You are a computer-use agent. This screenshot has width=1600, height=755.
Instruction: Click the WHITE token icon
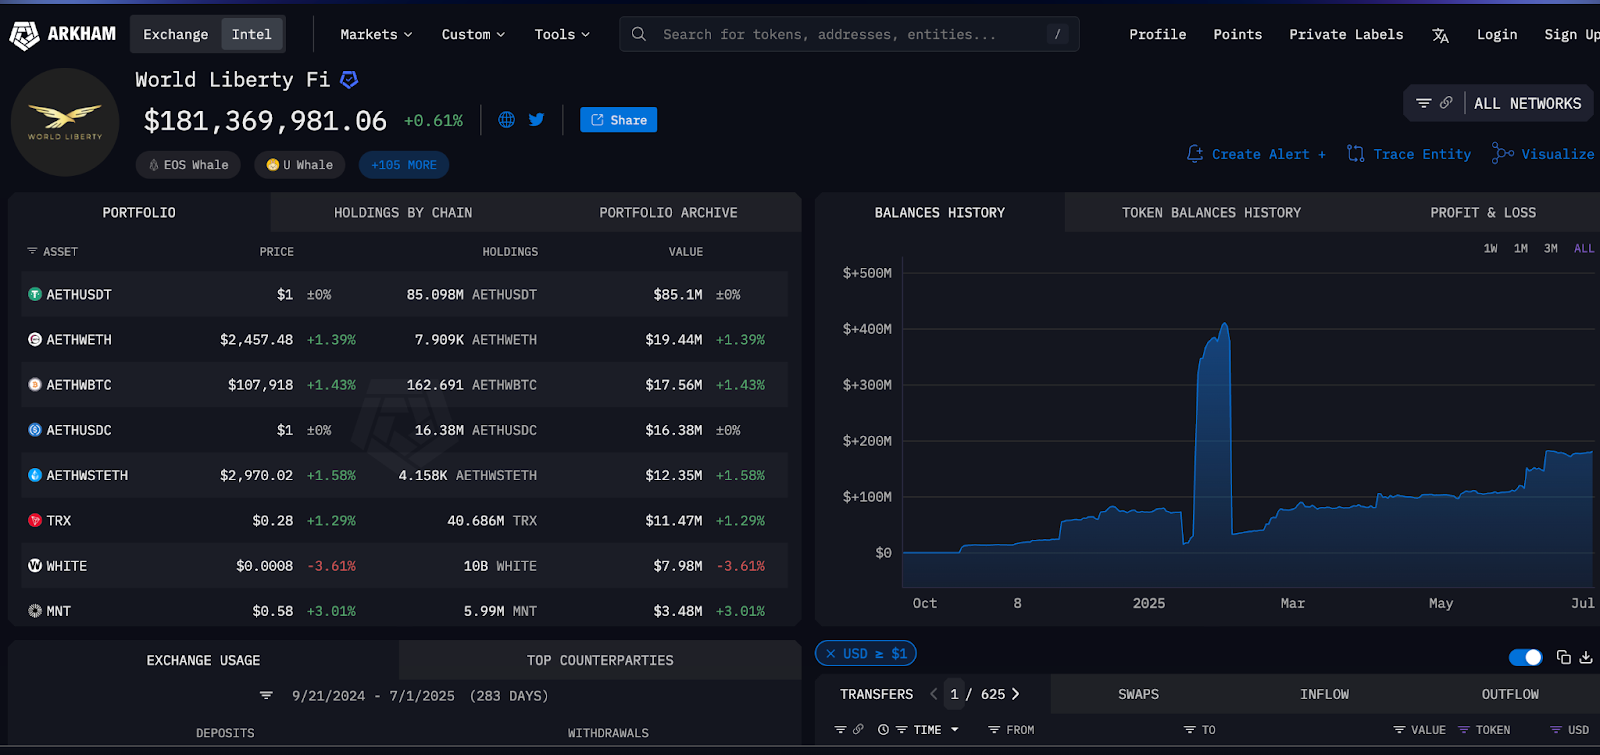35,566
